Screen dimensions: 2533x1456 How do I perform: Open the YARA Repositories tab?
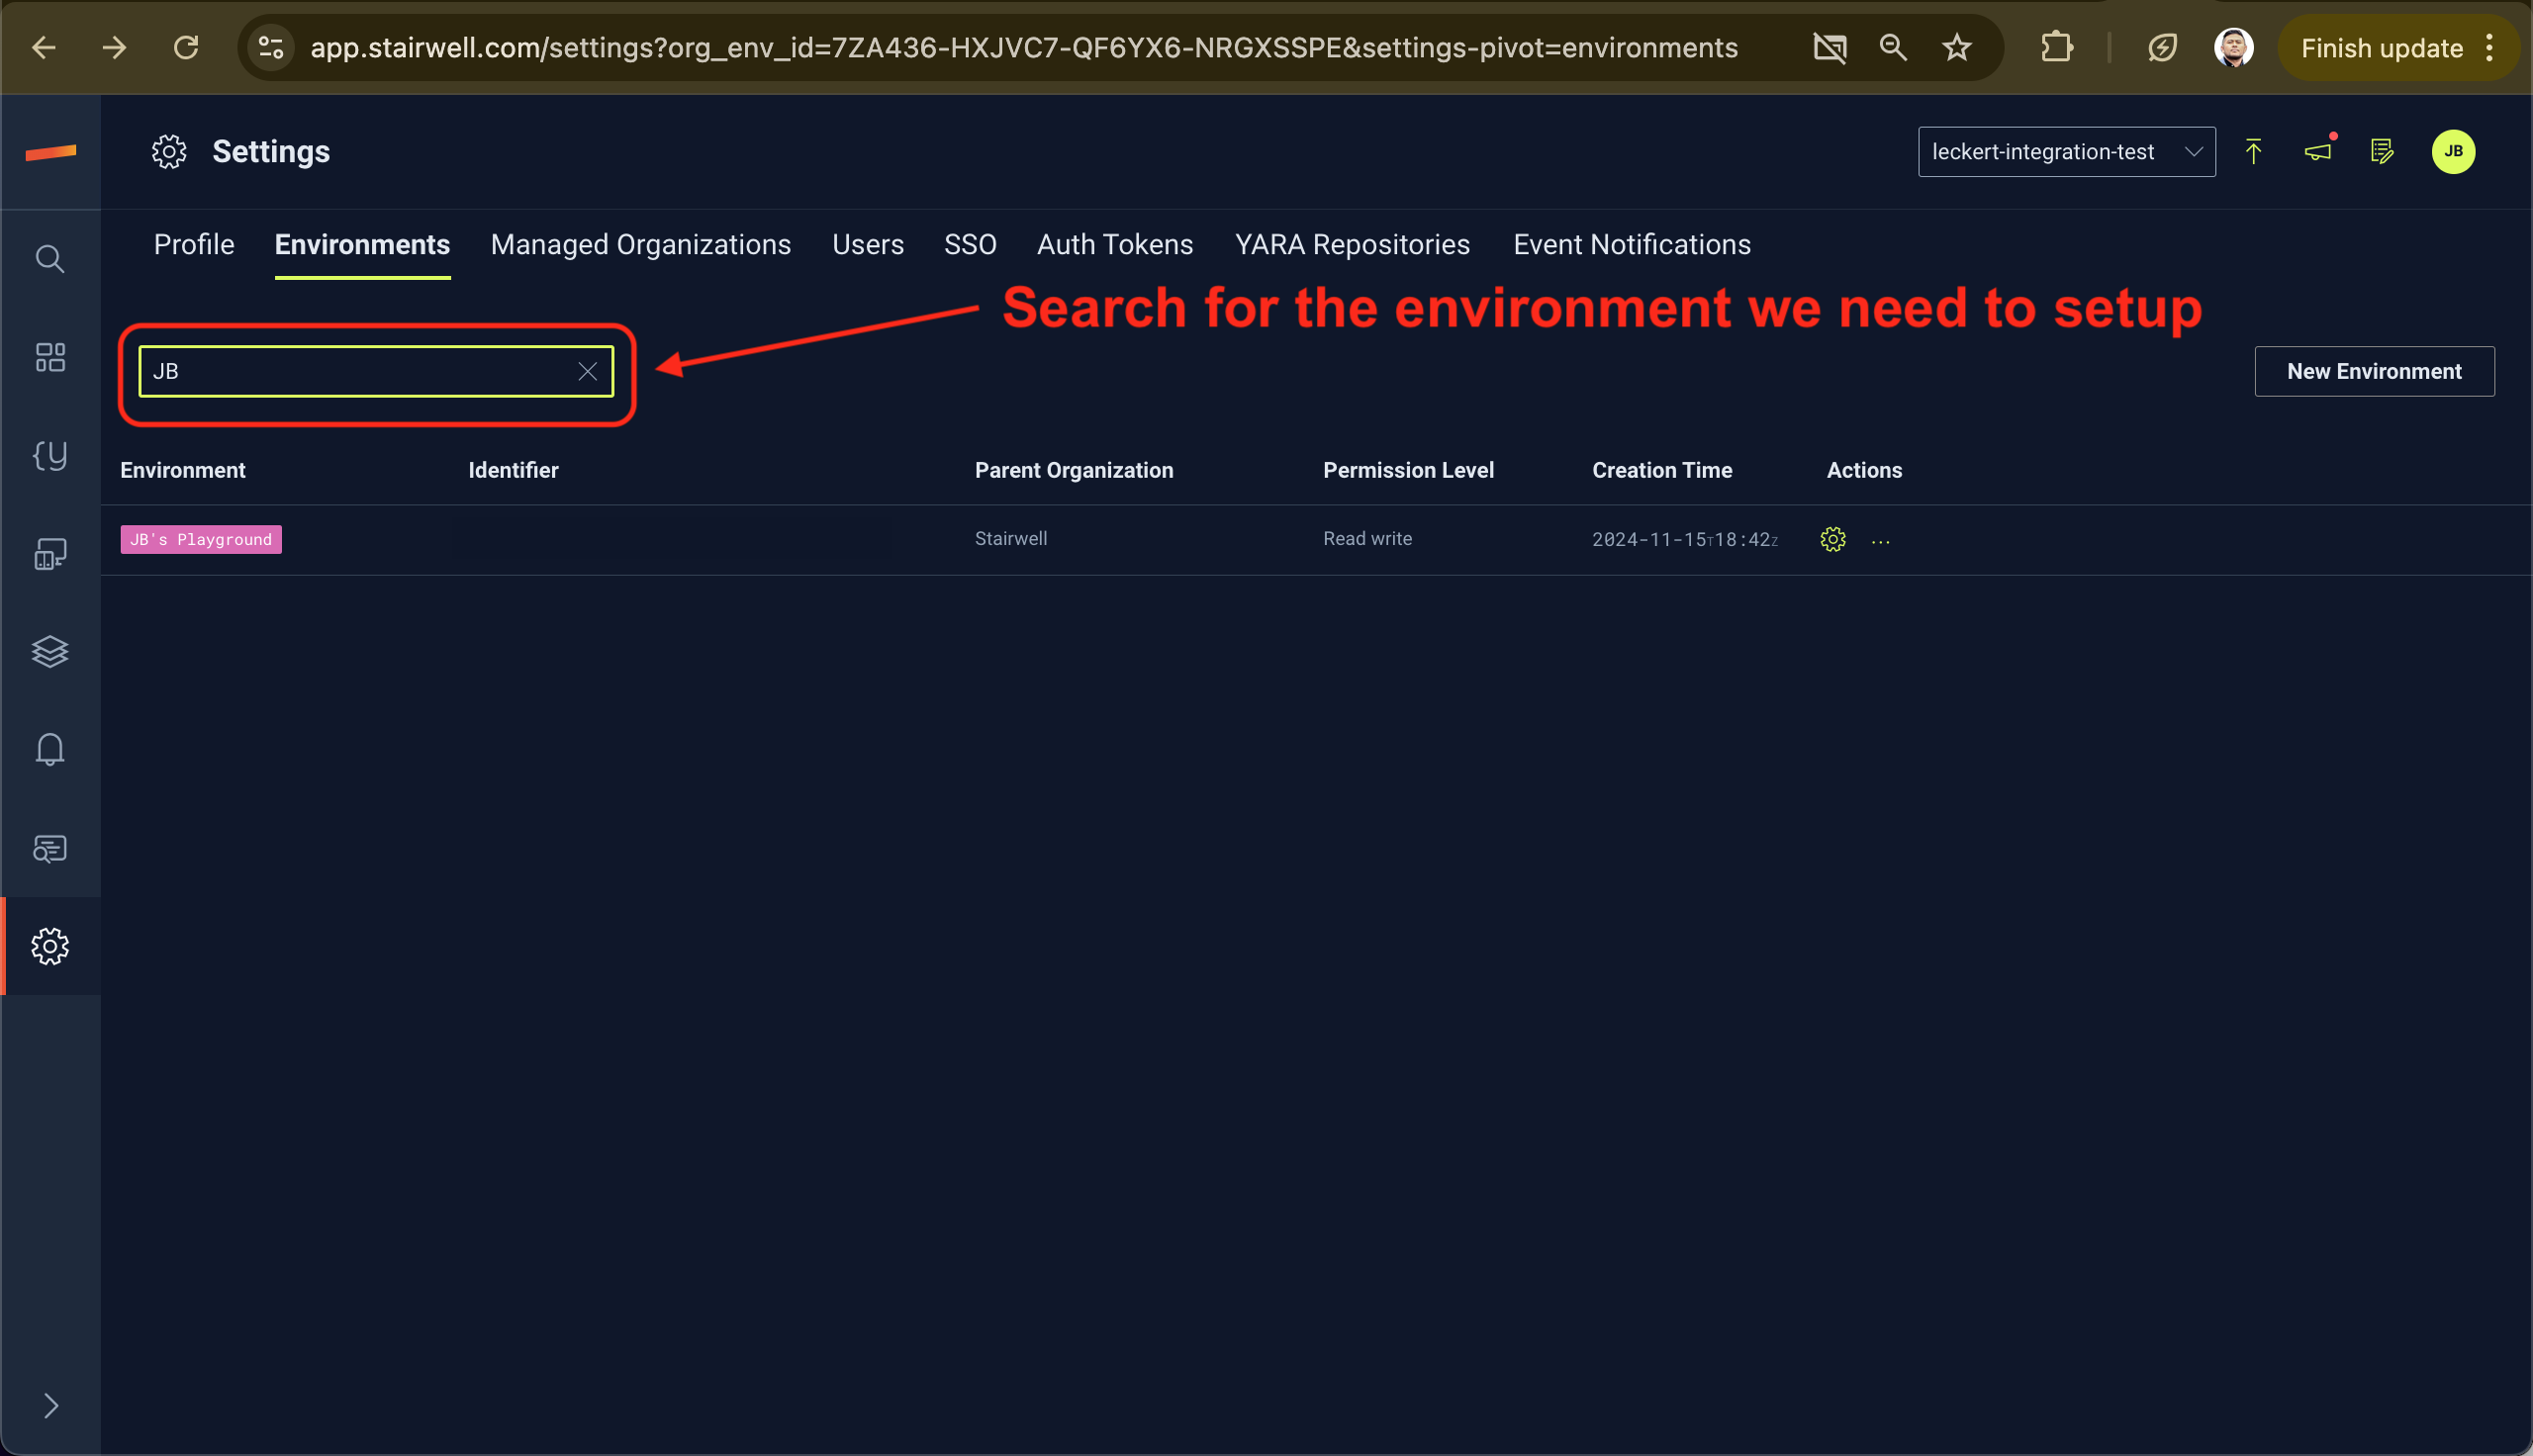click(1352, 245)
